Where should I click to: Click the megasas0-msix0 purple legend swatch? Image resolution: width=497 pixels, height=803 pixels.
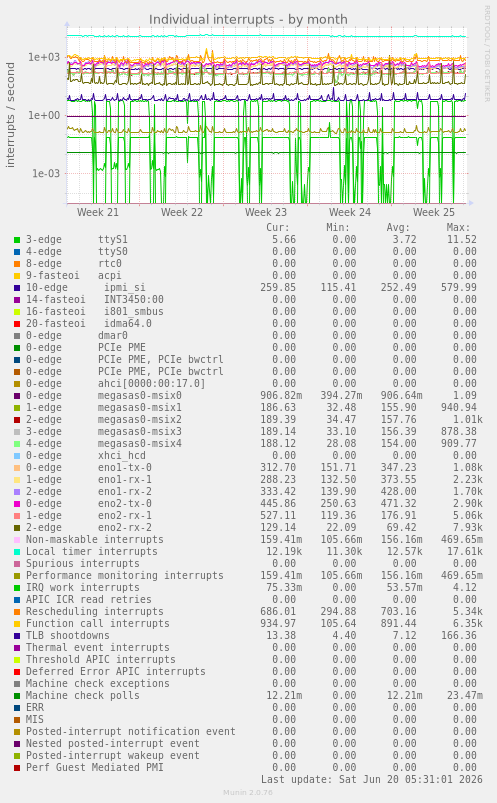click(x=17, y=396)
